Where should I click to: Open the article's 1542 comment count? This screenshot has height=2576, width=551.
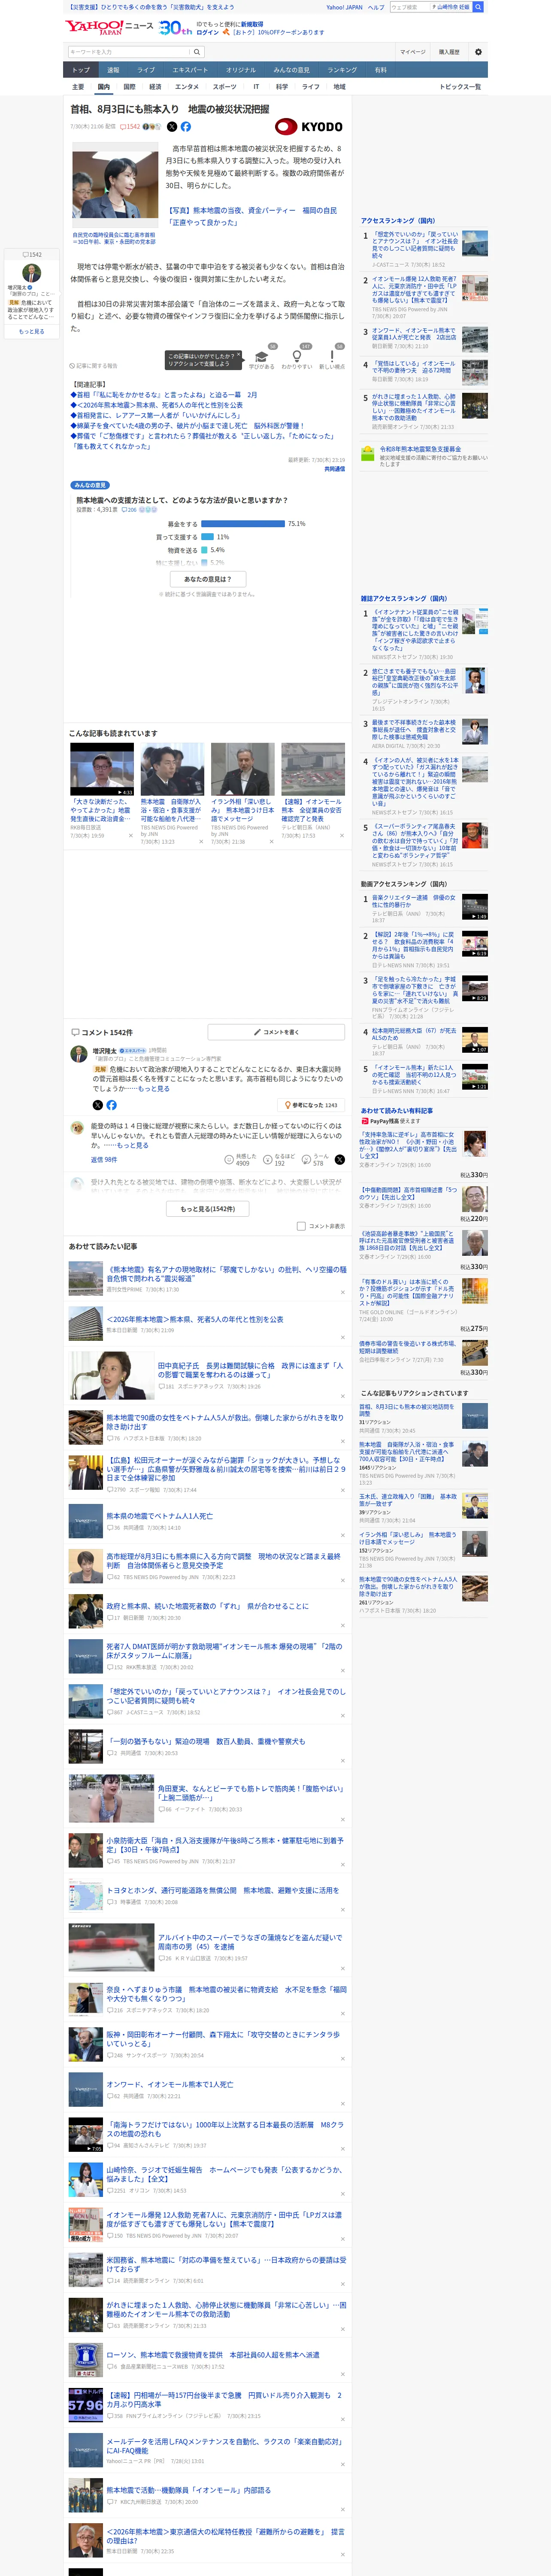tap(131, 127)
